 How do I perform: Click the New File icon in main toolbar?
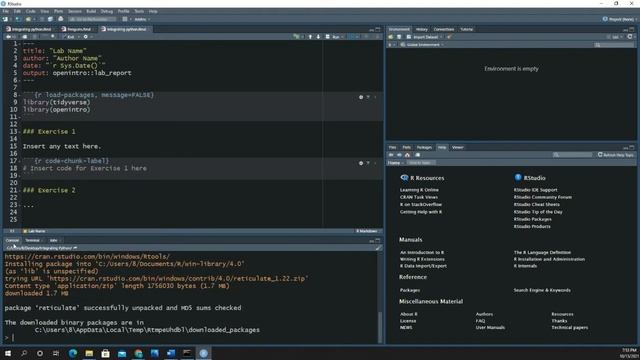[x=5, y=19]
